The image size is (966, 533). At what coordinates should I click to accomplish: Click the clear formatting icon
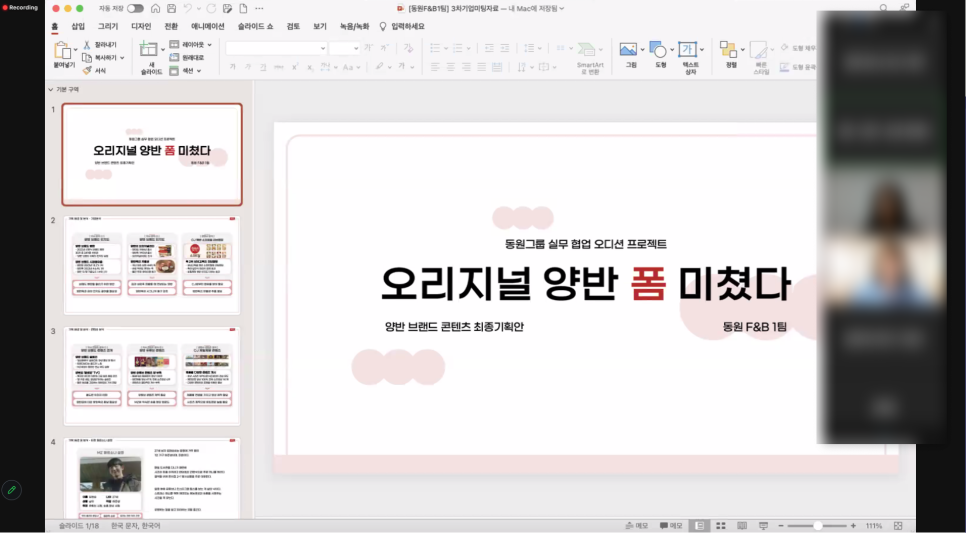408,47
